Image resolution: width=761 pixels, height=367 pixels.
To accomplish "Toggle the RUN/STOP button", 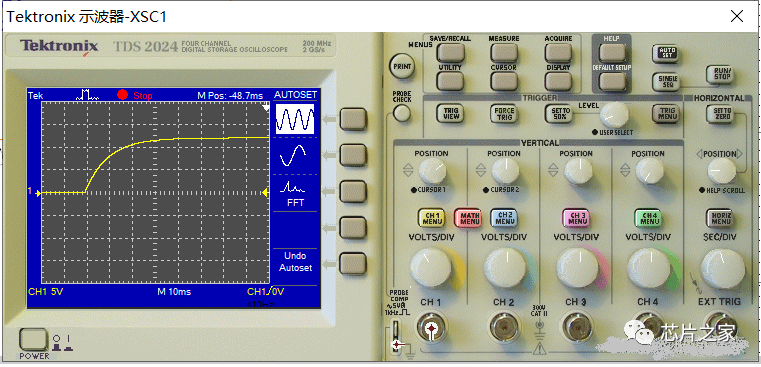I will click(721, 74).
